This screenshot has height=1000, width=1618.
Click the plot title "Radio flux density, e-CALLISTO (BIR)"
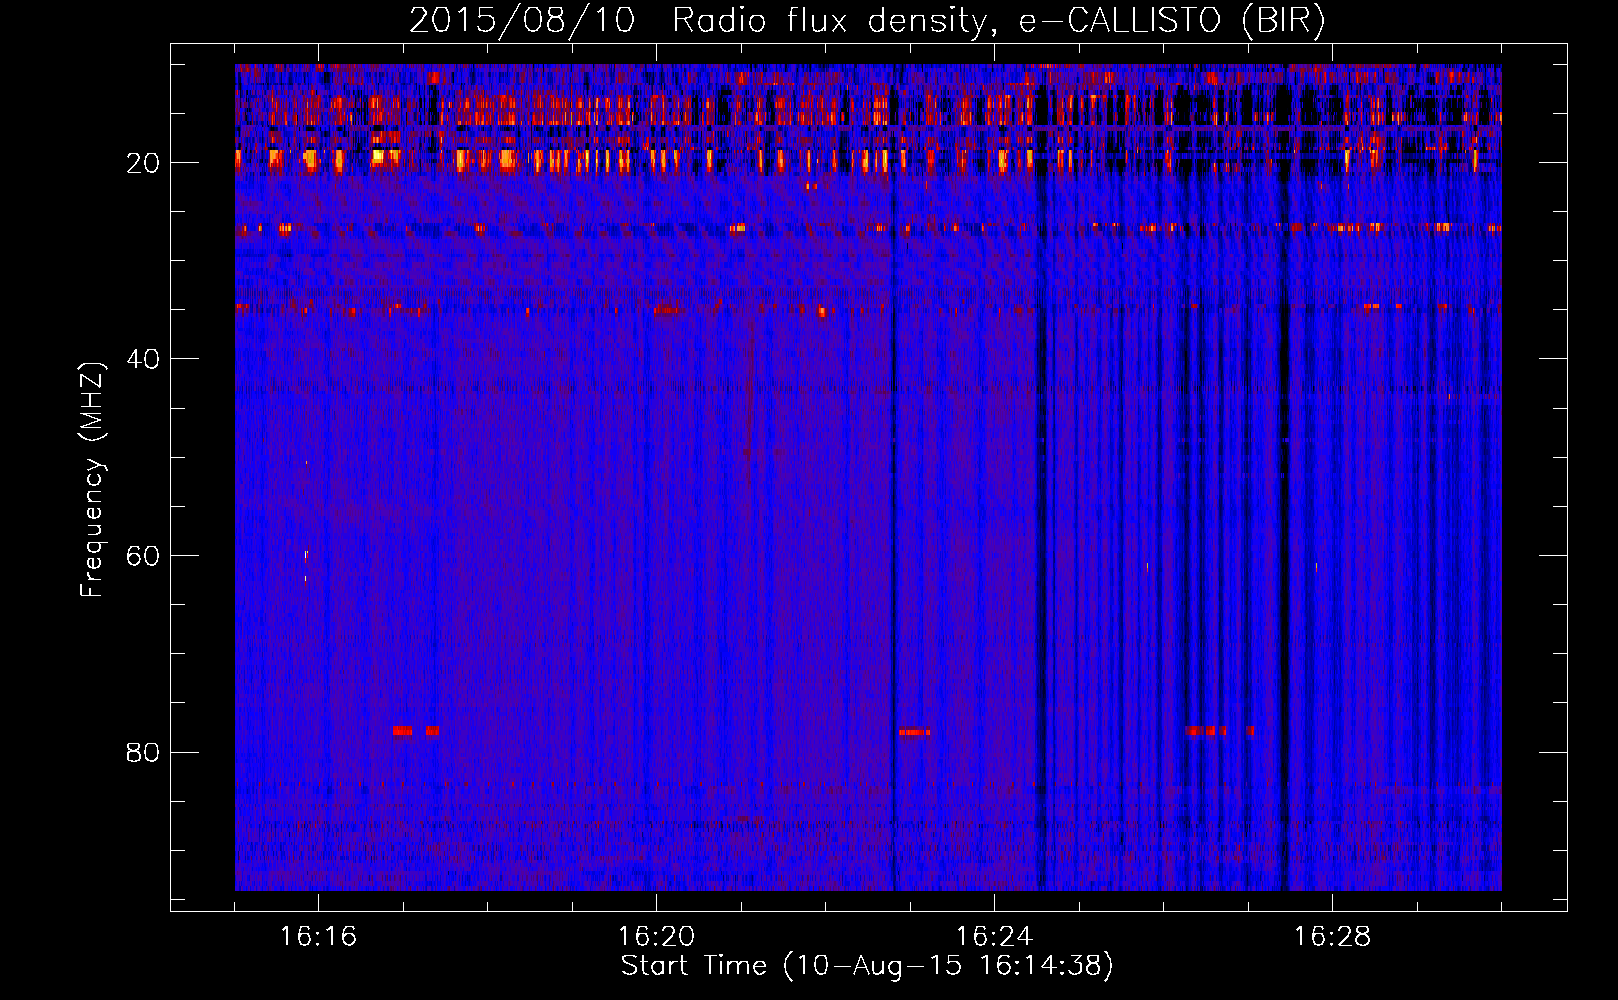click(x=999, y=21)
